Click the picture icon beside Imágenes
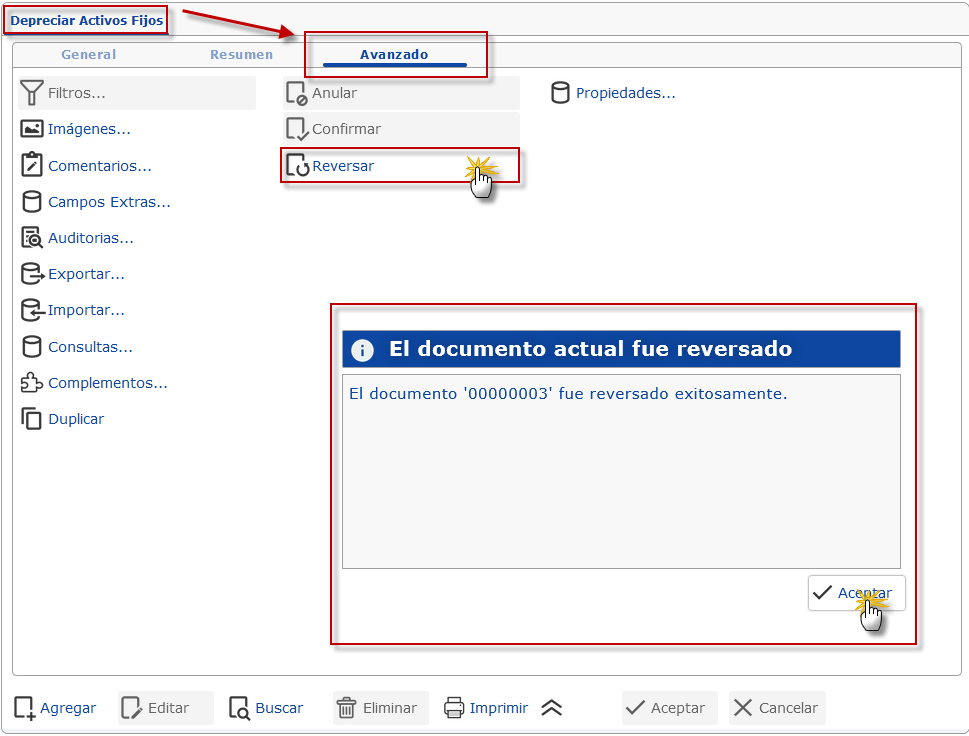 [x=32, y=129]
